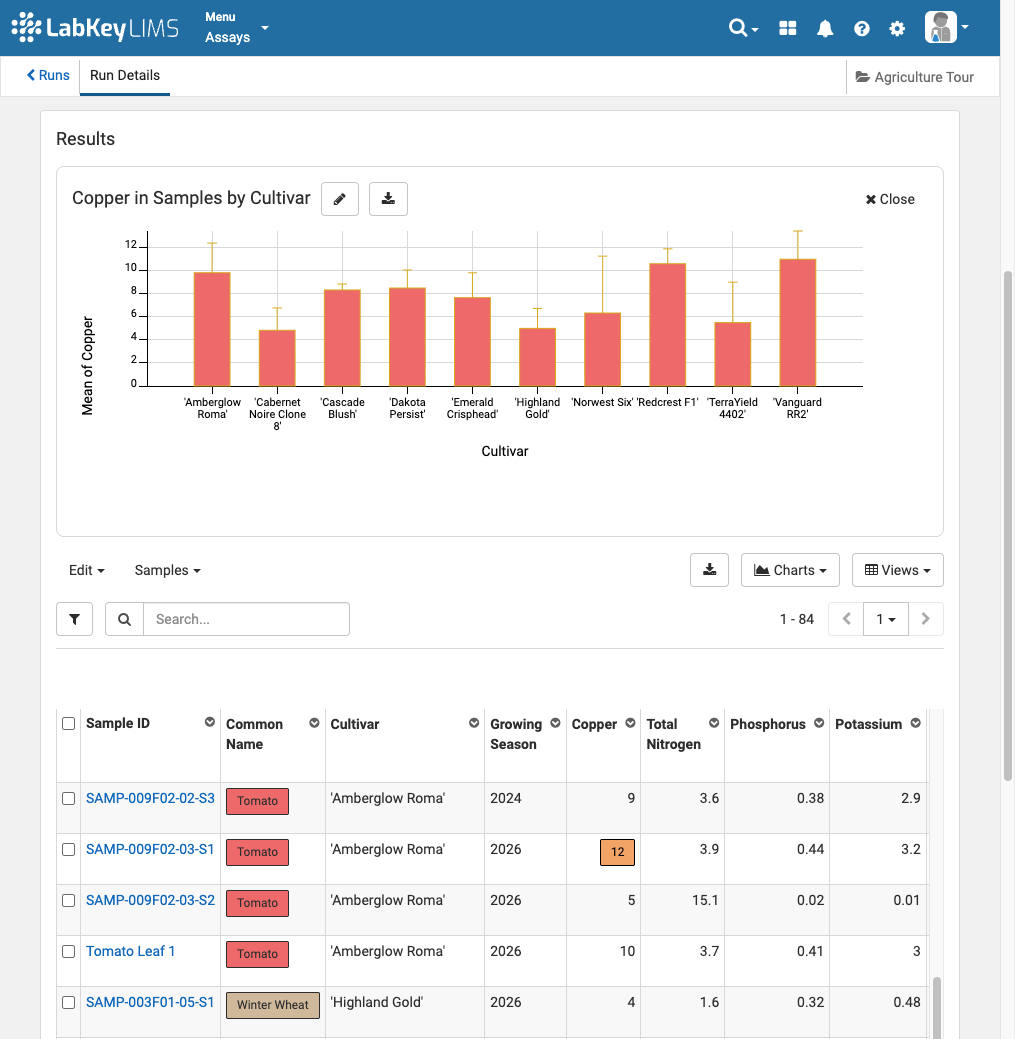Close the Copper chart panel
1015x1039 pixels.
(890, 199)
